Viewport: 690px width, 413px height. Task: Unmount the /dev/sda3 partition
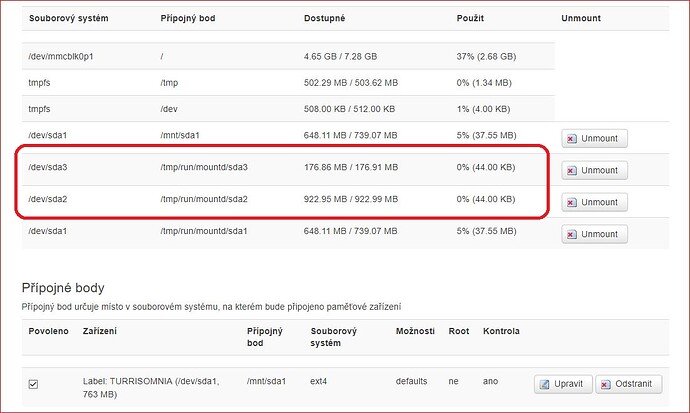tap(594, 171)
